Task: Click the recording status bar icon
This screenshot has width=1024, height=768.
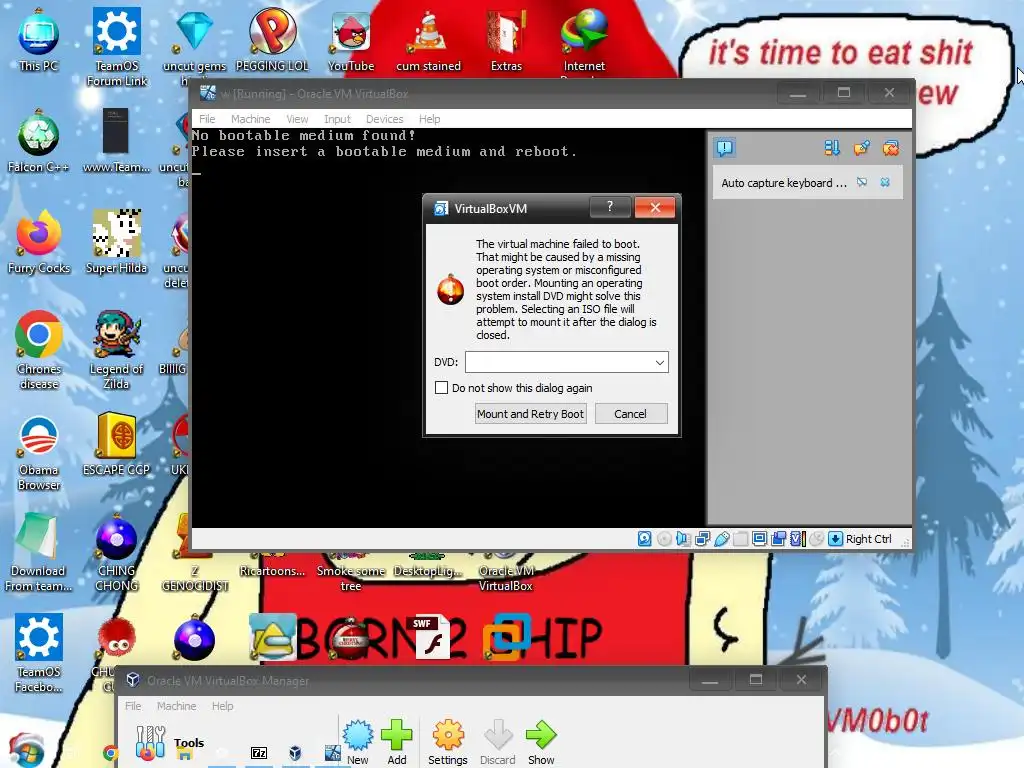Action: tap(778, 539)
